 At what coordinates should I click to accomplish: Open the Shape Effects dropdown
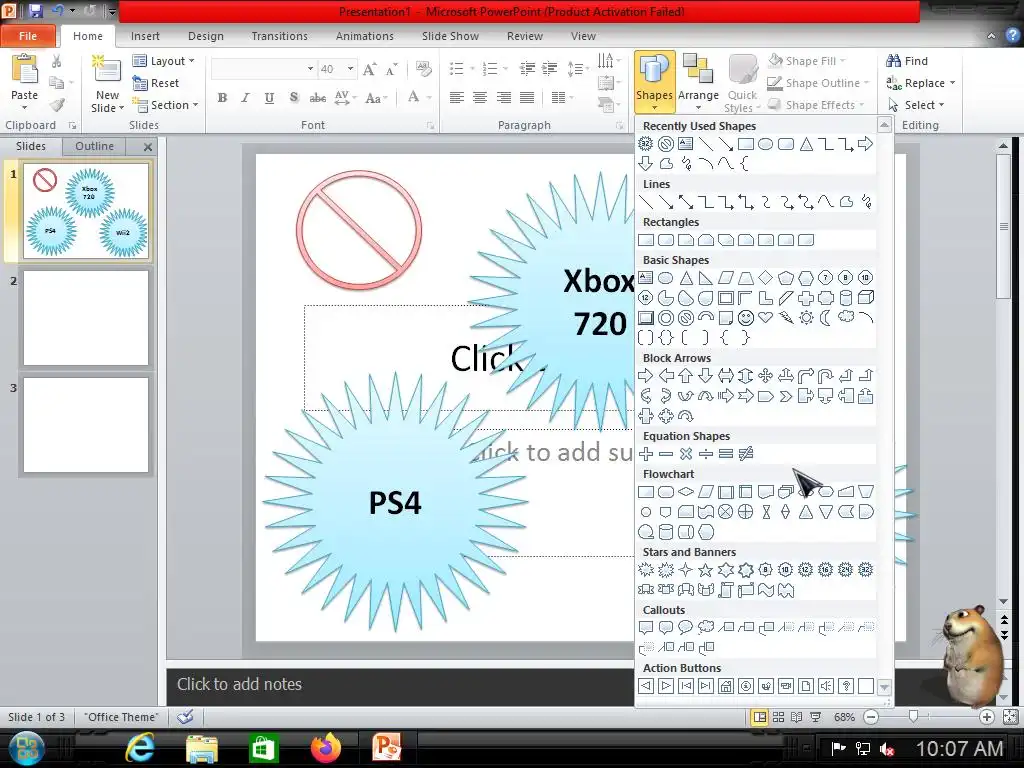pyautogui.click(x=816, y=105)
